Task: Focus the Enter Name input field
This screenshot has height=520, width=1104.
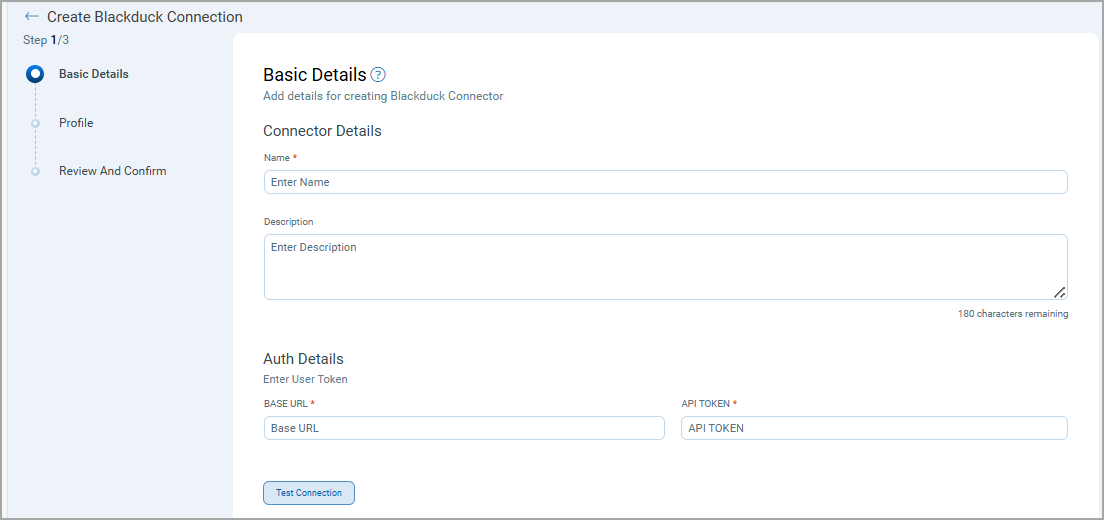Action: pos(665,182)
